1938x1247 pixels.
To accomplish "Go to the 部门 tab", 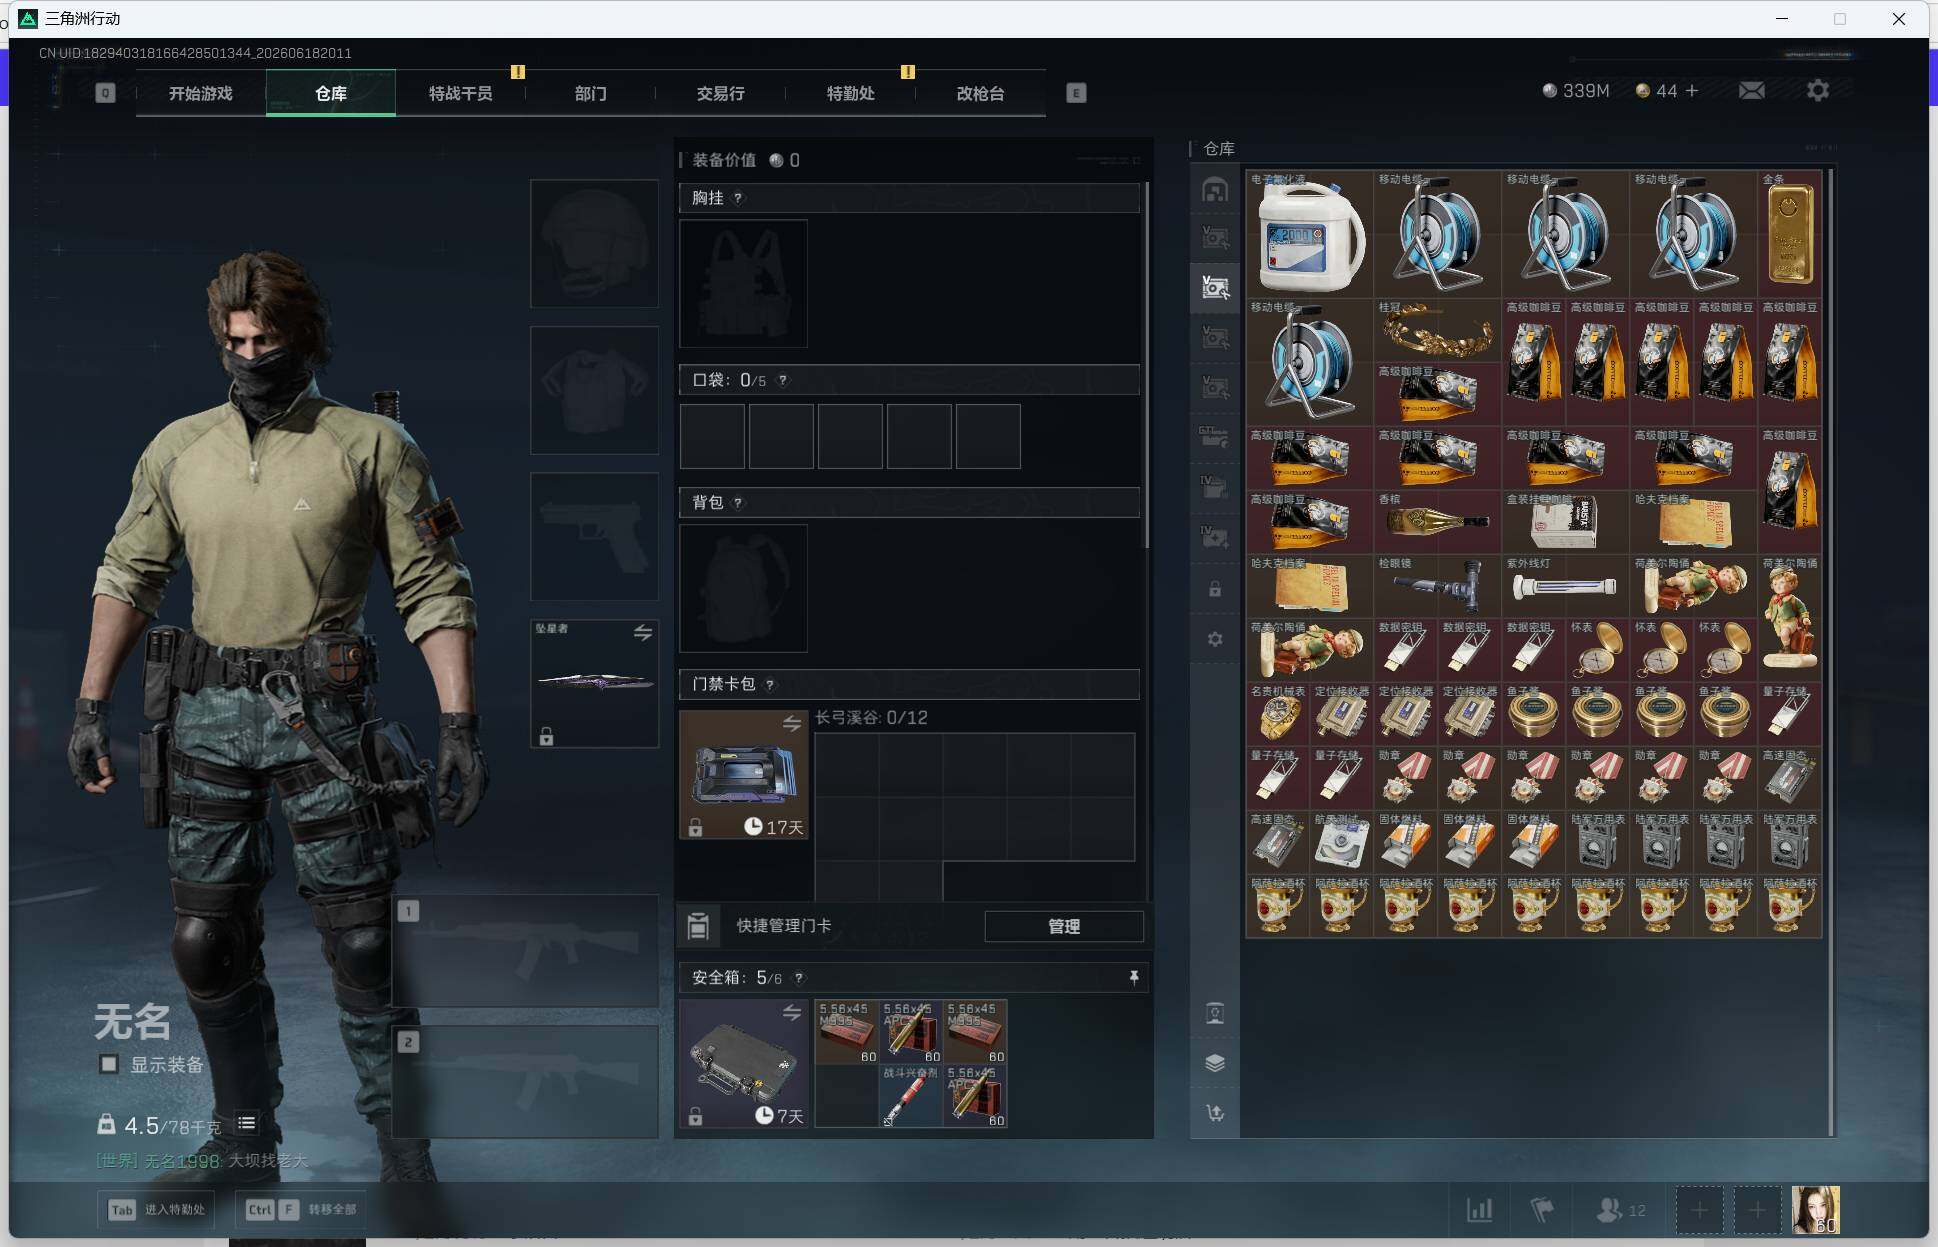I will click(591, 93).
